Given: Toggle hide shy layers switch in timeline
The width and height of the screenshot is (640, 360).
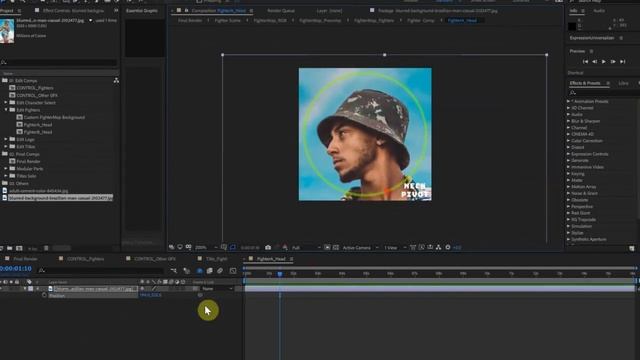Looking at the screenshot, I should (199, 271).
